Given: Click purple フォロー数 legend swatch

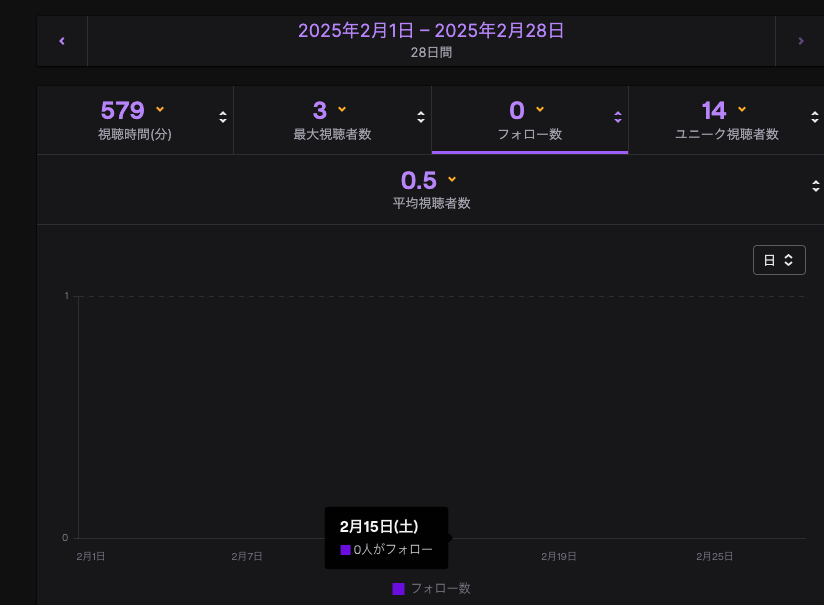Looking at the screenshot, I should pos(398,589).
